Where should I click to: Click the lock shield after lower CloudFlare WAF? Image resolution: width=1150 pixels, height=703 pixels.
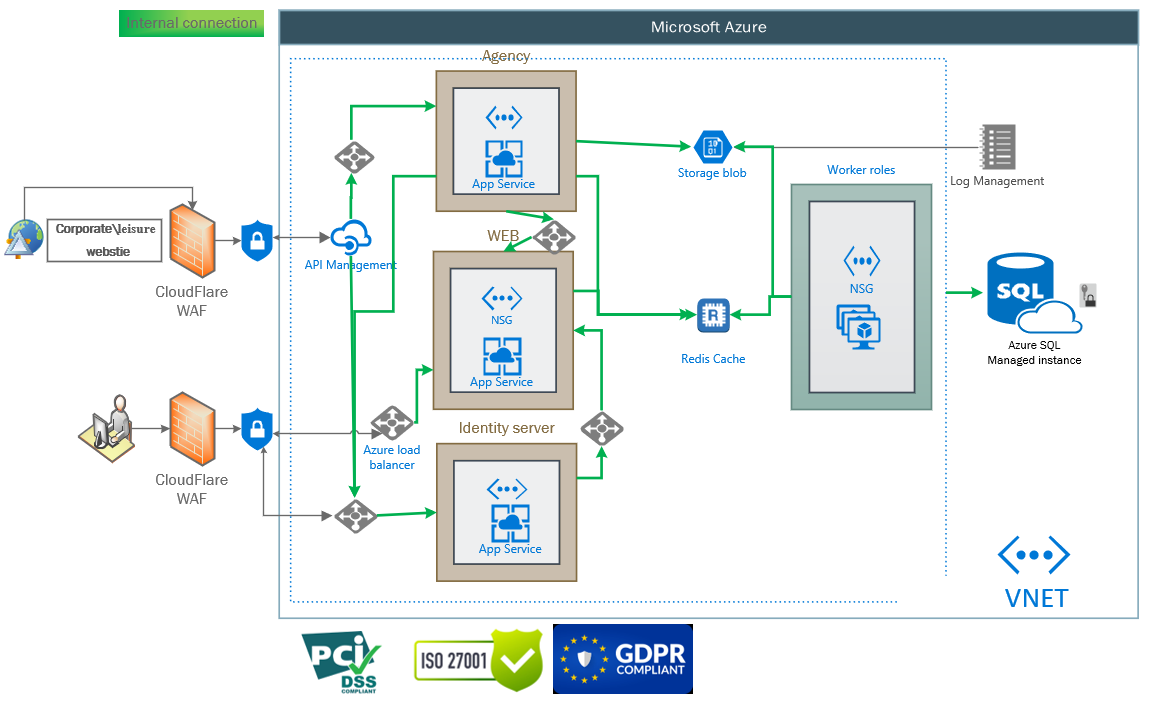click(257, 429)
